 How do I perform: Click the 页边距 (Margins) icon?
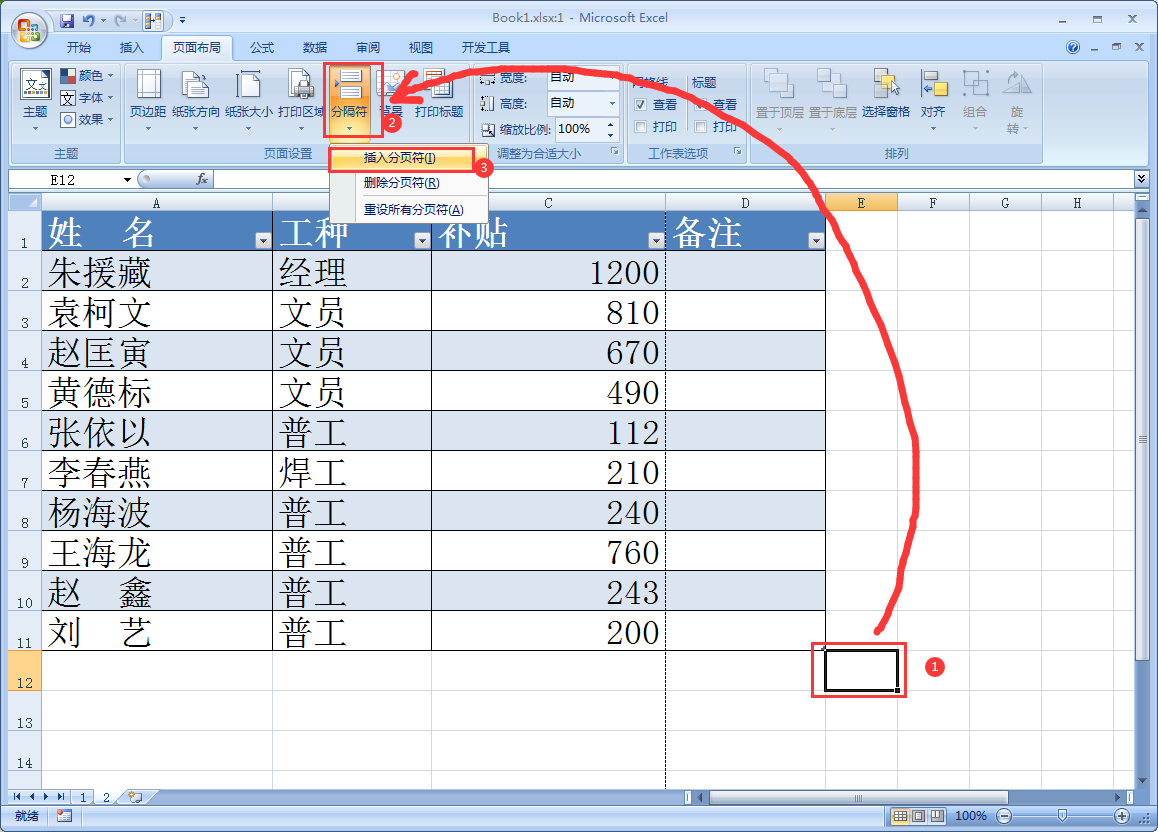[148, 97]
